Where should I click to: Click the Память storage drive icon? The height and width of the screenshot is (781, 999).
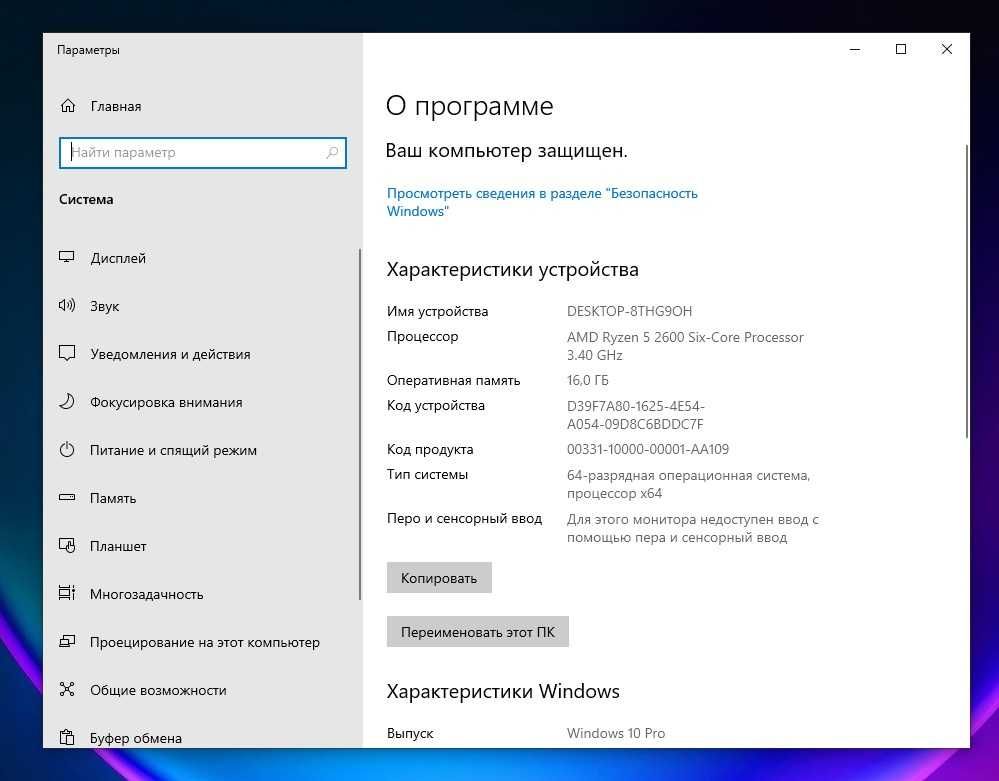(x=67, y=498)
